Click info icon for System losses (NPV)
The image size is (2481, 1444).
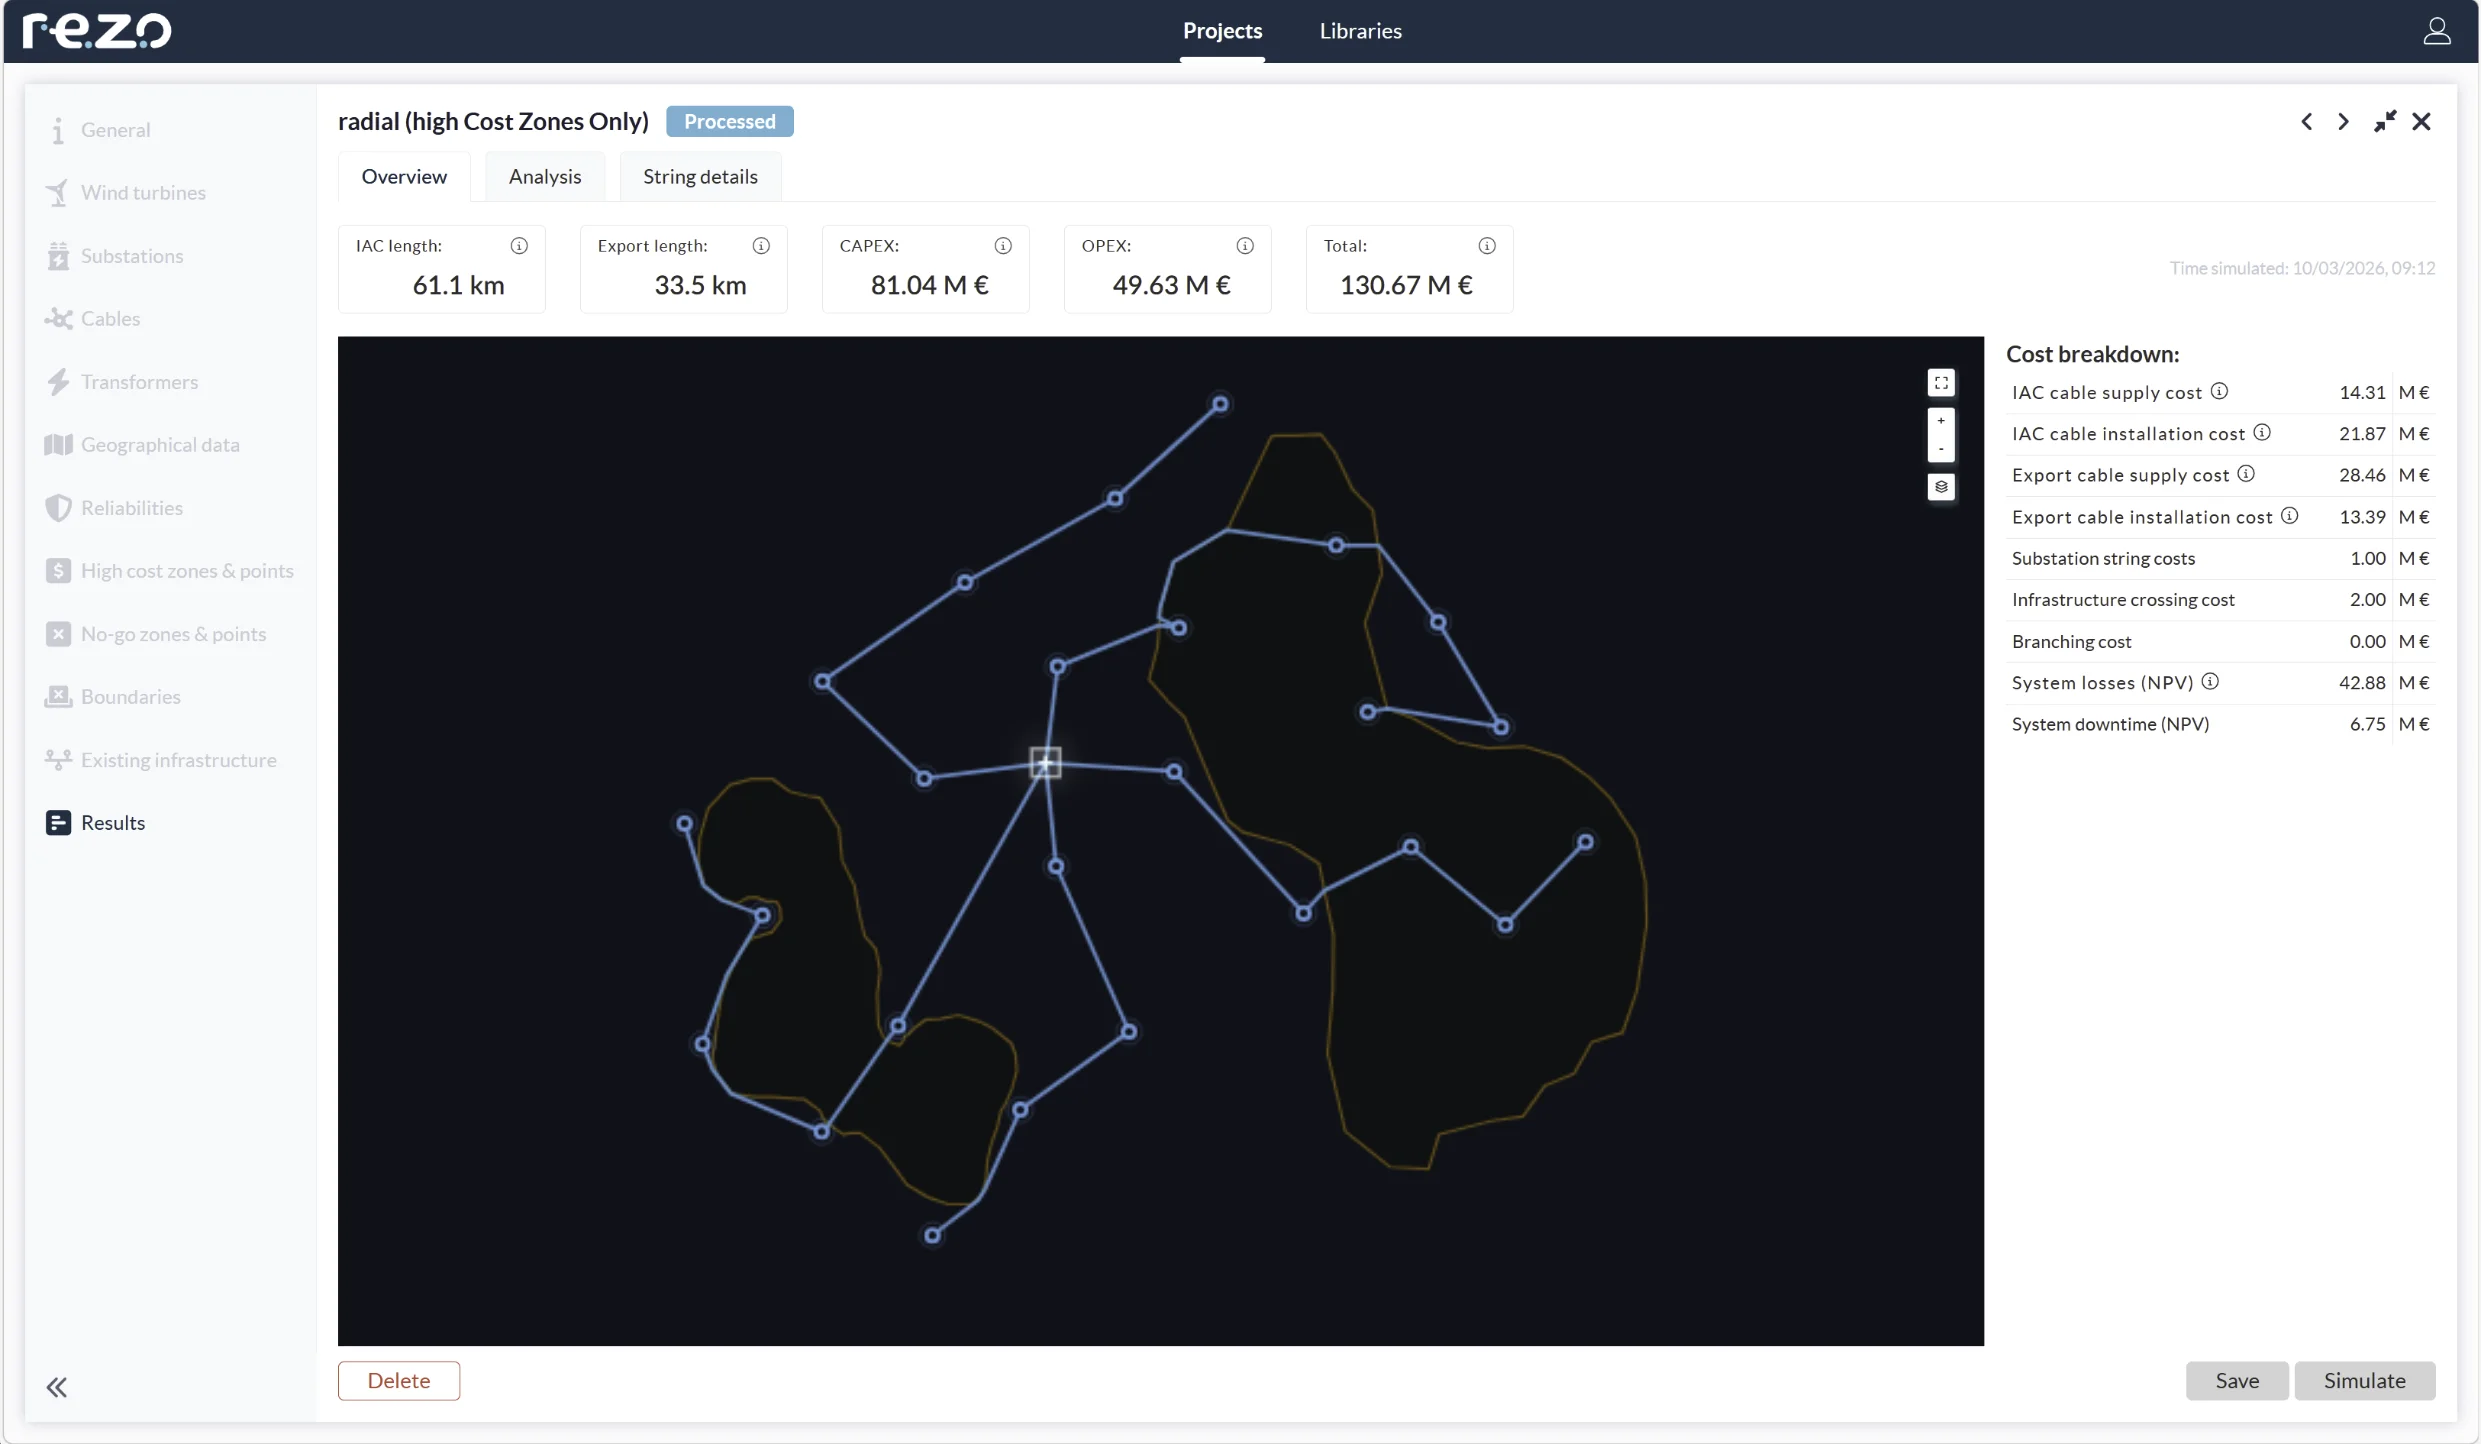[x=2210, y=682]
